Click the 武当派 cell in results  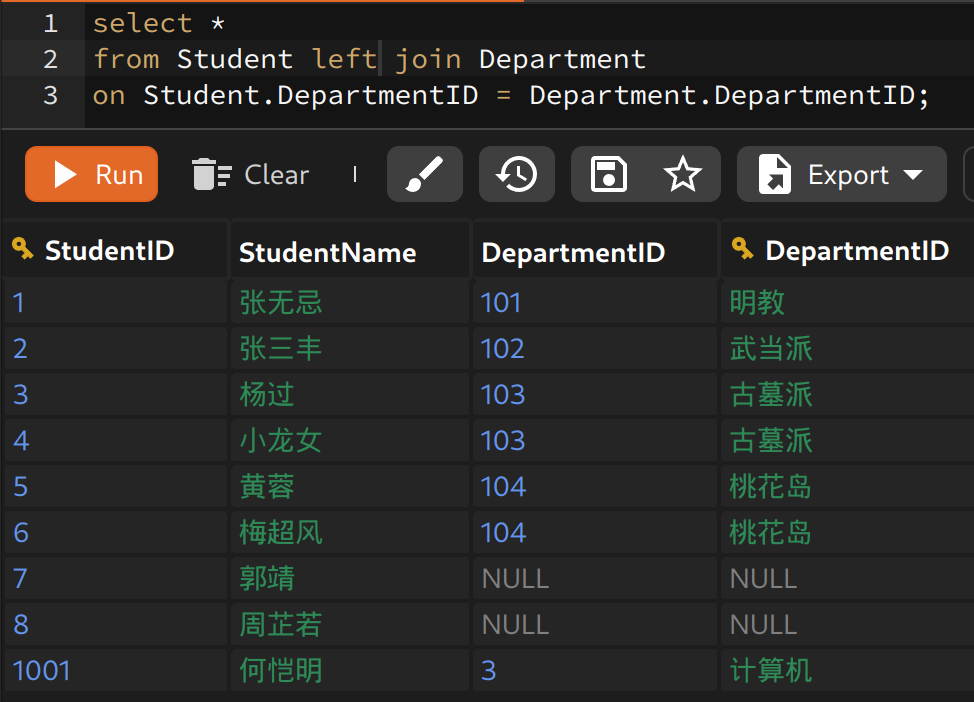click(x=770, y=348)
